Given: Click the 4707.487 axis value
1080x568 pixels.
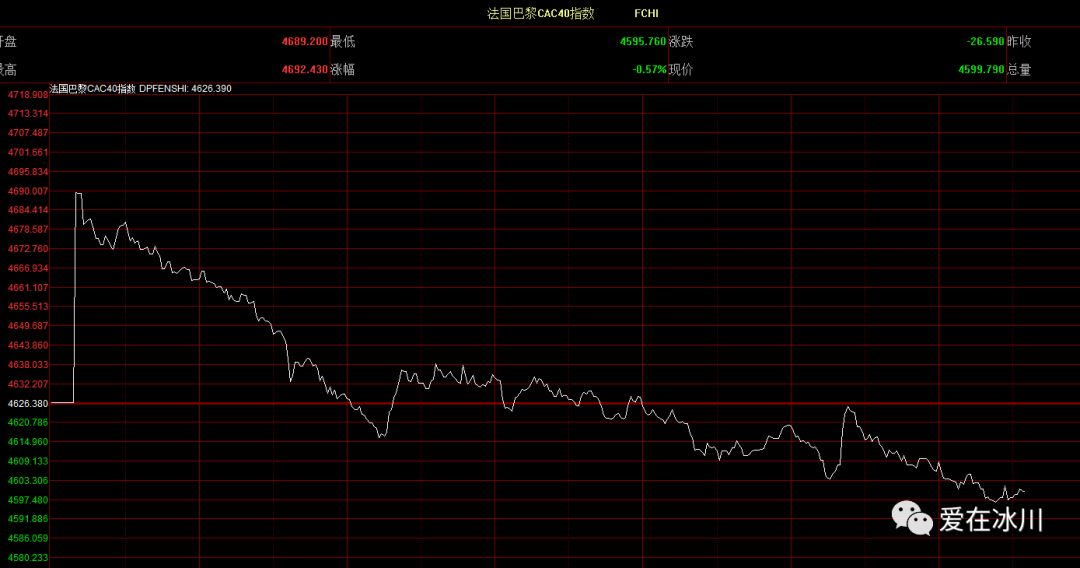Looking at the screenshot, I should [28, 132].
